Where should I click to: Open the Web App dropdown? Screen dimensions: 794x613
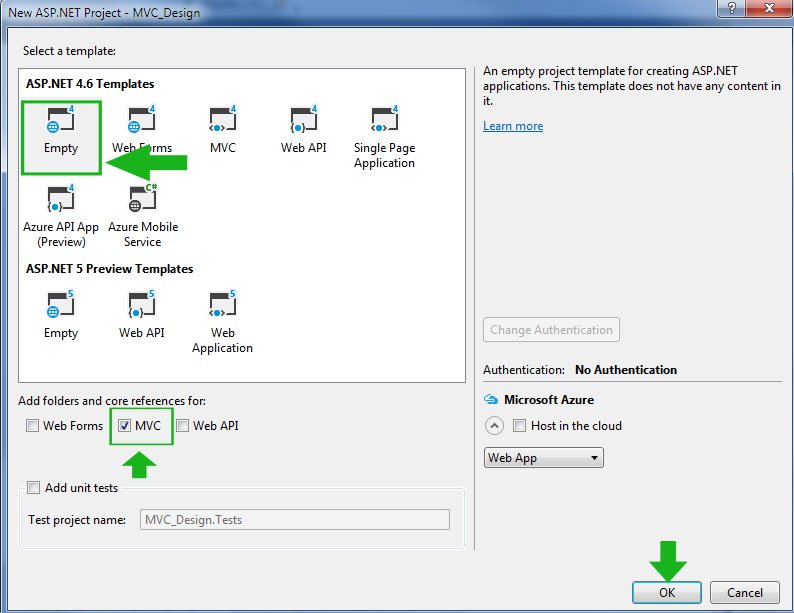pos(544,458)
